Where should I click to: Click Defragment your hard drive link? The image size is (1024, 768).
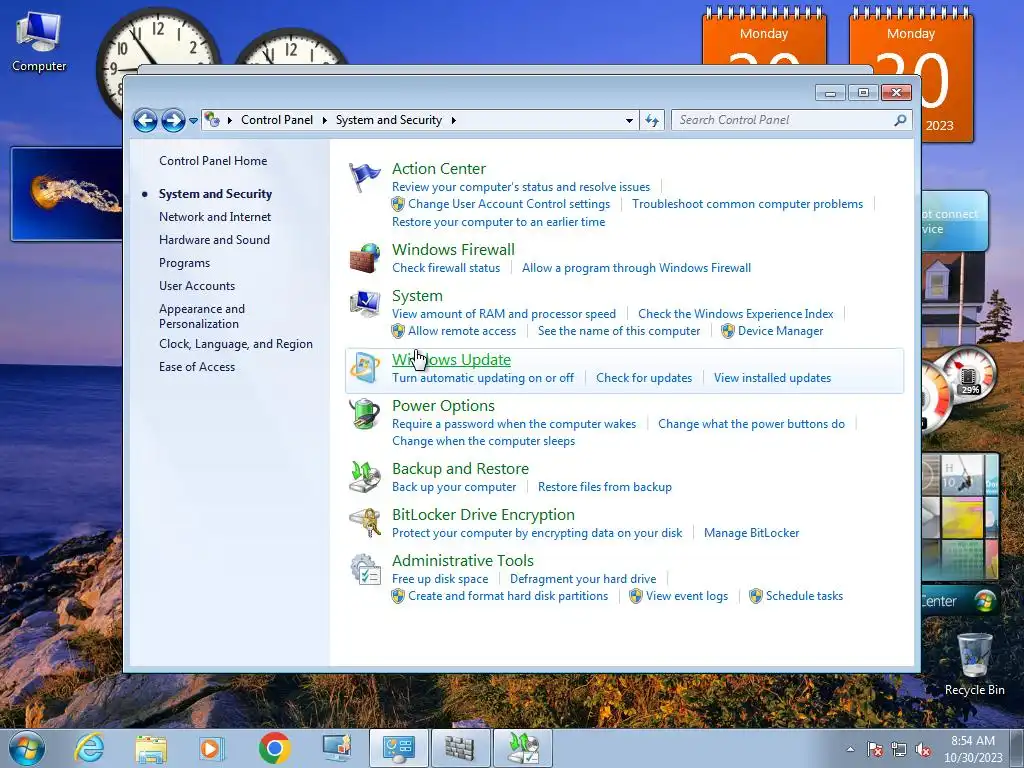click(583, 579)
